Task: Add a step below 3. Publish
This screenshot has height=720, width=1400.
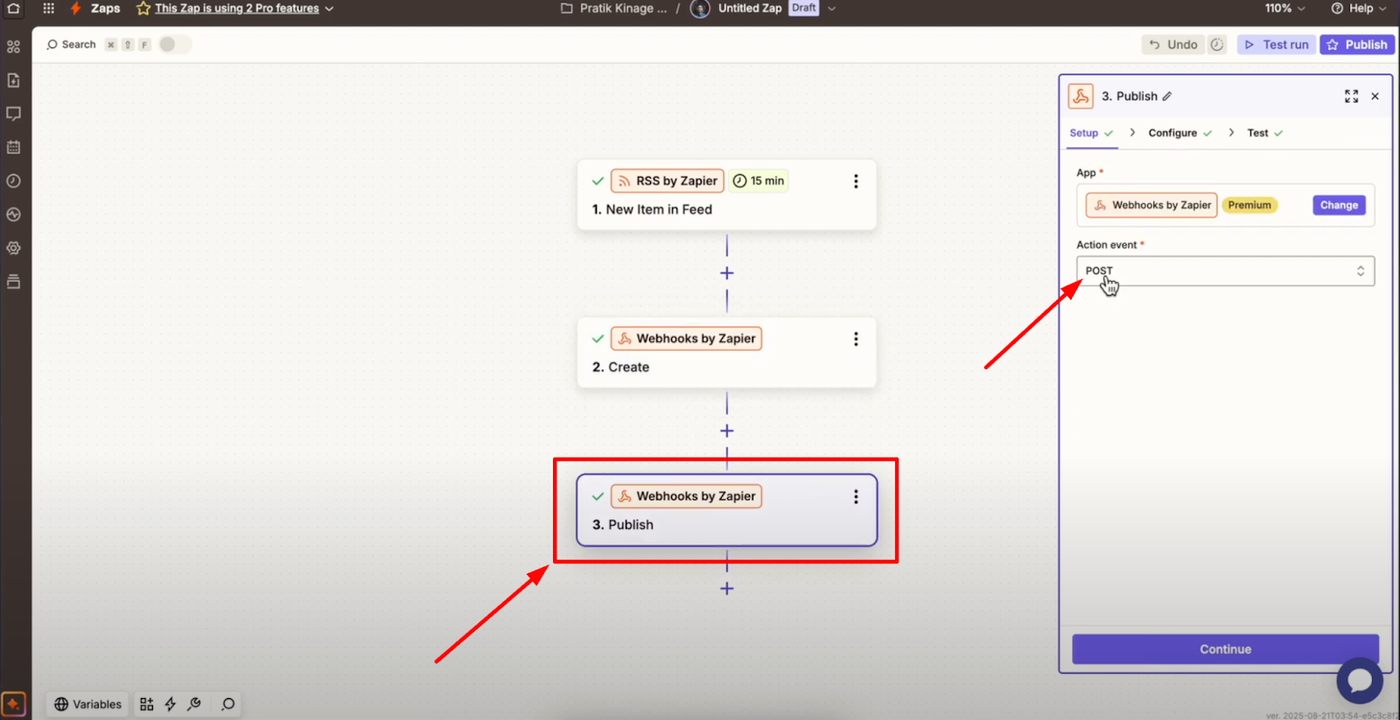Action: tap(727, 588)
